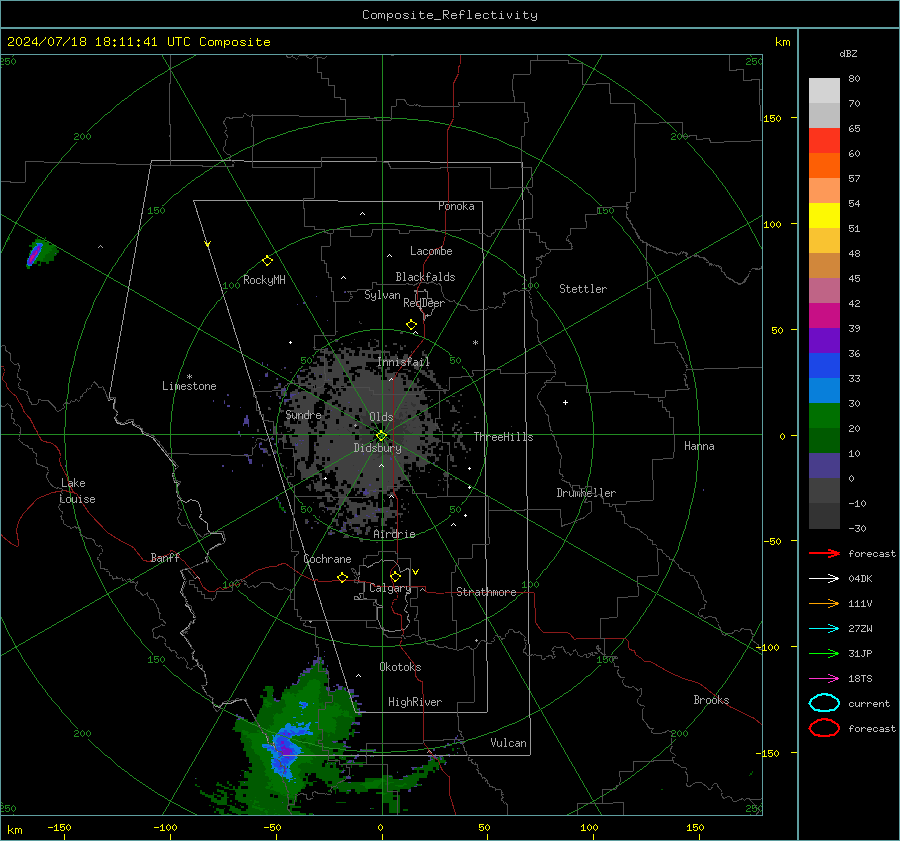
Task: Click the Limestone label
Action: pyautogui.click(x=189, y=386)
